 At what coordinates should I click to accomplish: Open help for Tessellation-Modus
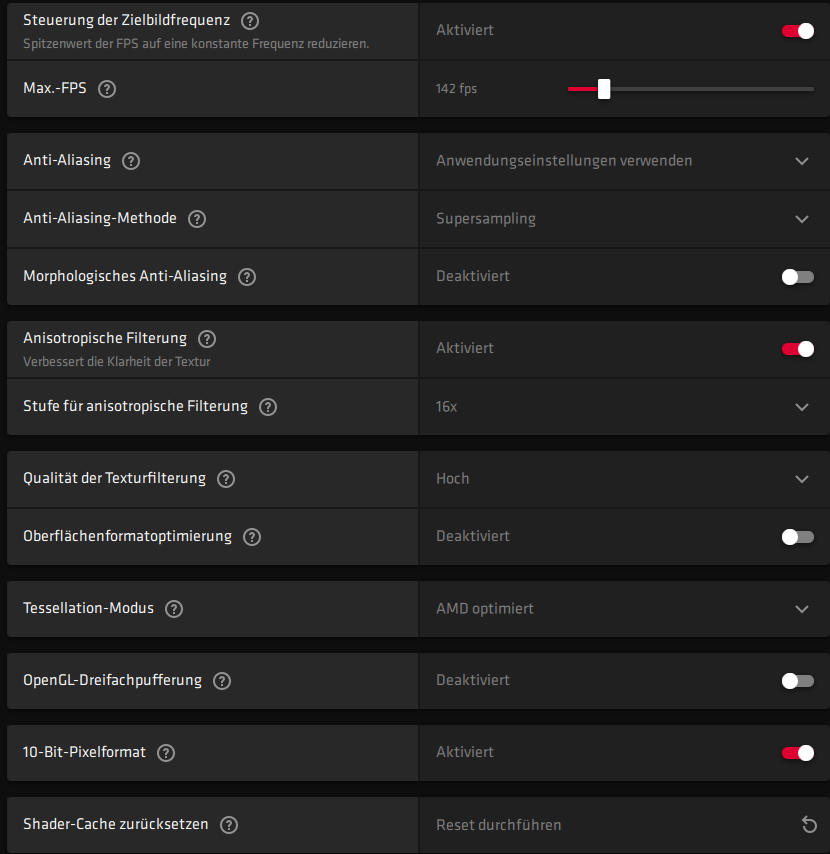point(174,609)
